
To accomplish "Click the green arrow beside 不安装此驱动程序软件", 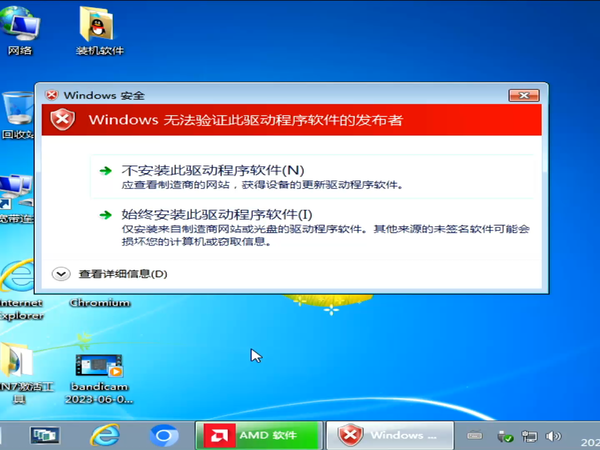I will coord(106,170).
